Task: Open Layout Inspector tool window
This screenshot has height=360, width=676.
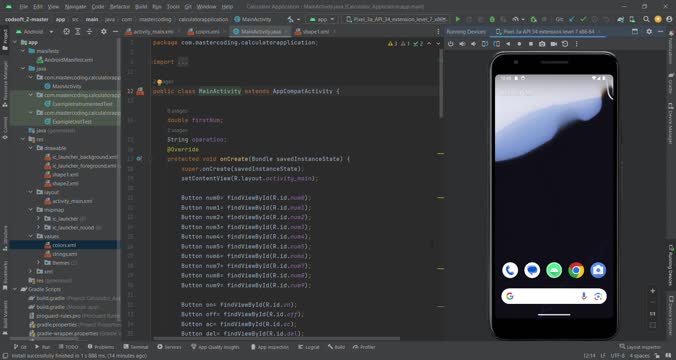Action: (639, 347)
